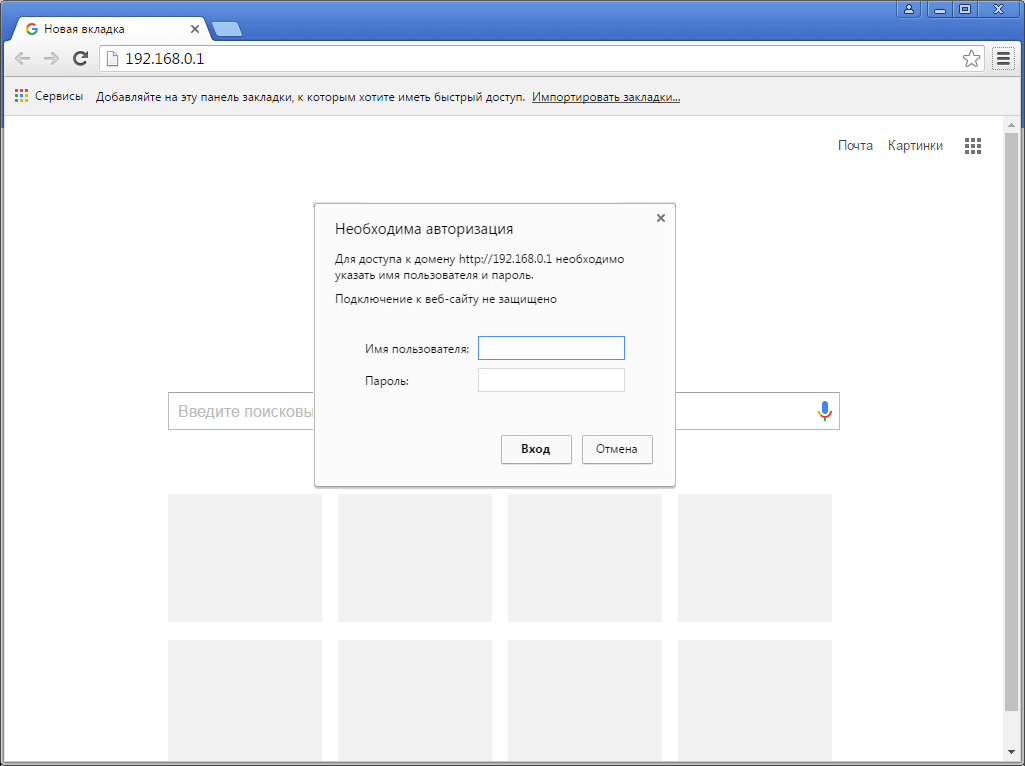Viewport: 1025px width, 766px height.
Task: Open Сервисы apps shortcut
Action: [49, 97]
